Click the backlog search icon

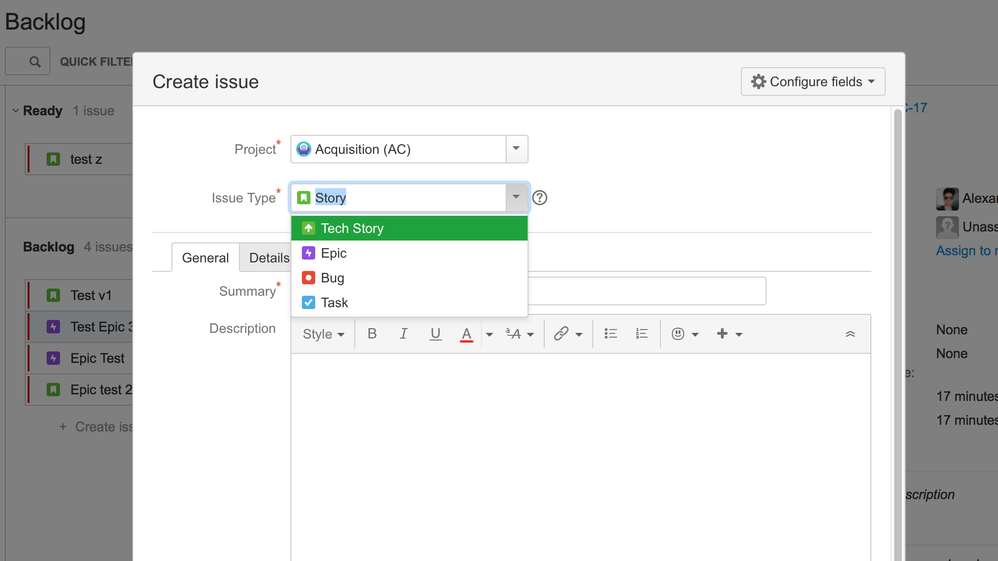(34, 62)
